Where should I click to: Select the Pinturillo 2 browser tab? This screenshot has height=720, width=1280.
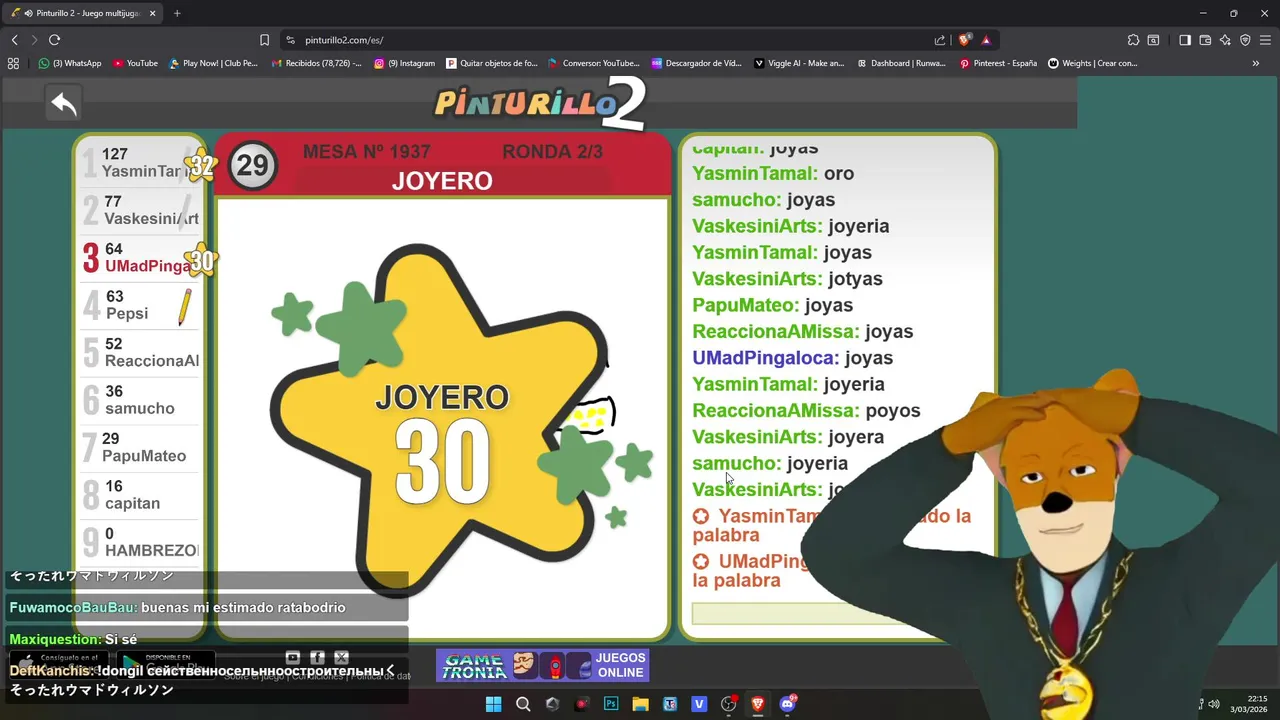coord(84,13)
